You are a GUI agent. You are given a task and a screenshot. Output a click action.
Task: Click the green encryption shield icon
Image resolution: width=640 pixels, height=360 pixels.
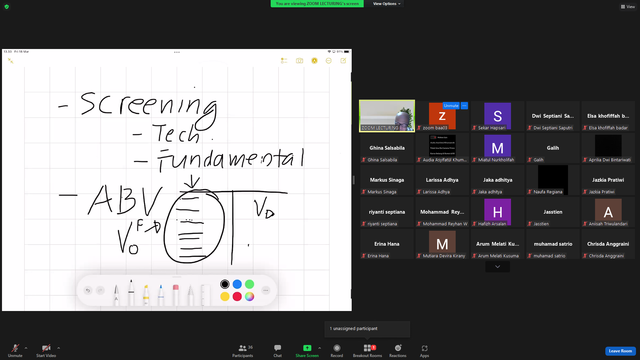pyautogui.click(x=7, y=7)
